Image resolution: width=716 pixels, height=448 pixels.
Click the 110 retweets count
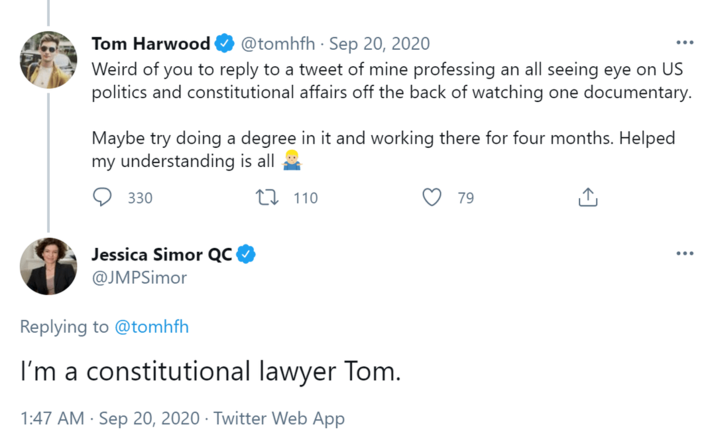pyautogui.click(x=305, y=198)
